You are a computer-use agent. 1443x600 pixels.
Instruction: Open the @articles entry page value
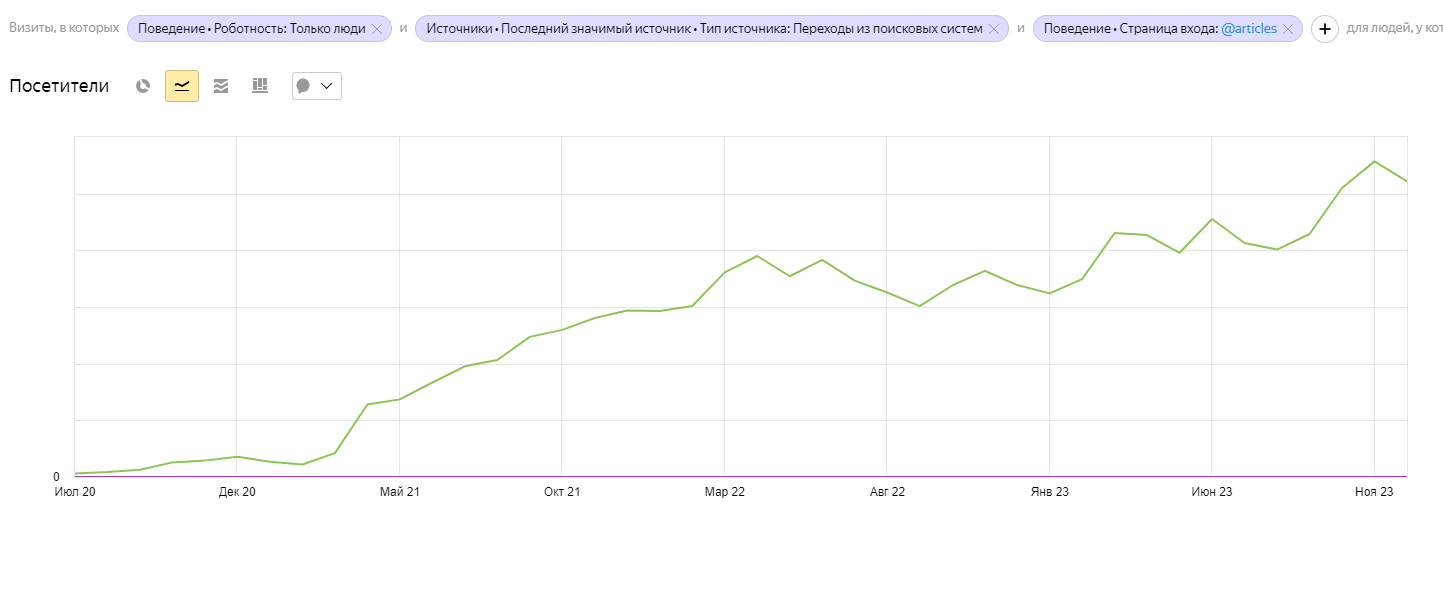(x=1248, y=29)
